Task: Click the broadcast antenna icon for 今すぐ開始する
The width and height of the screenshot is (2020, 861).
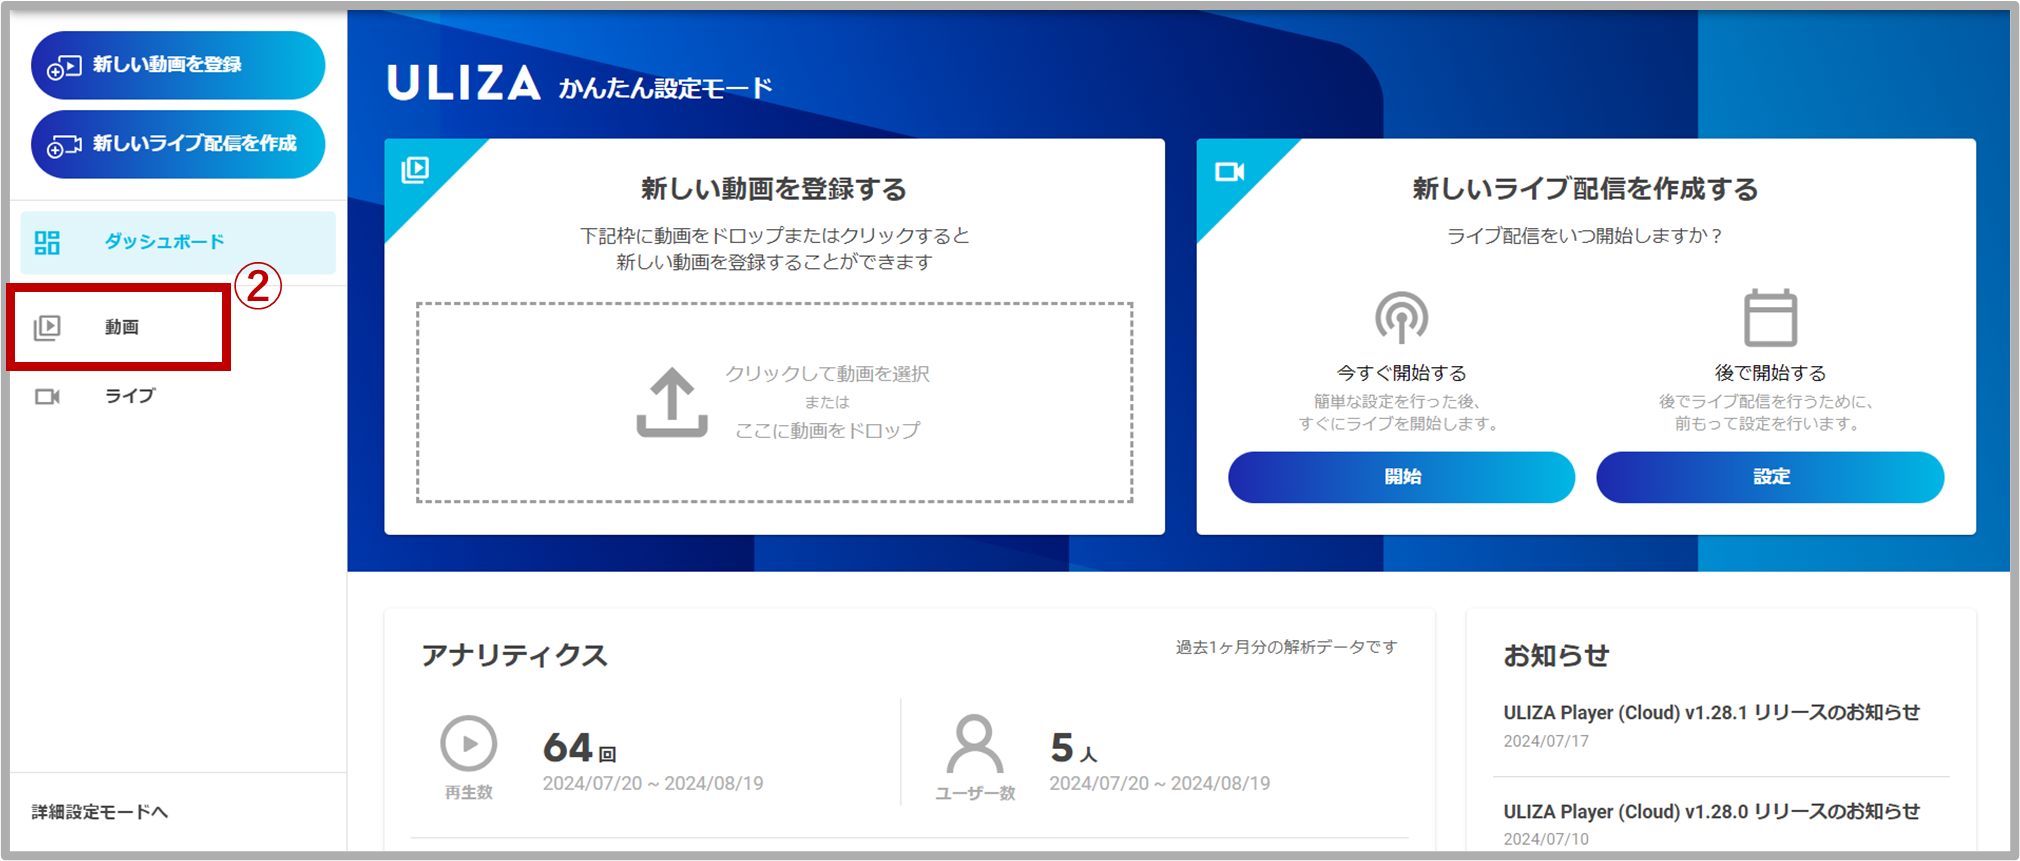Action: coord(1401,318)
